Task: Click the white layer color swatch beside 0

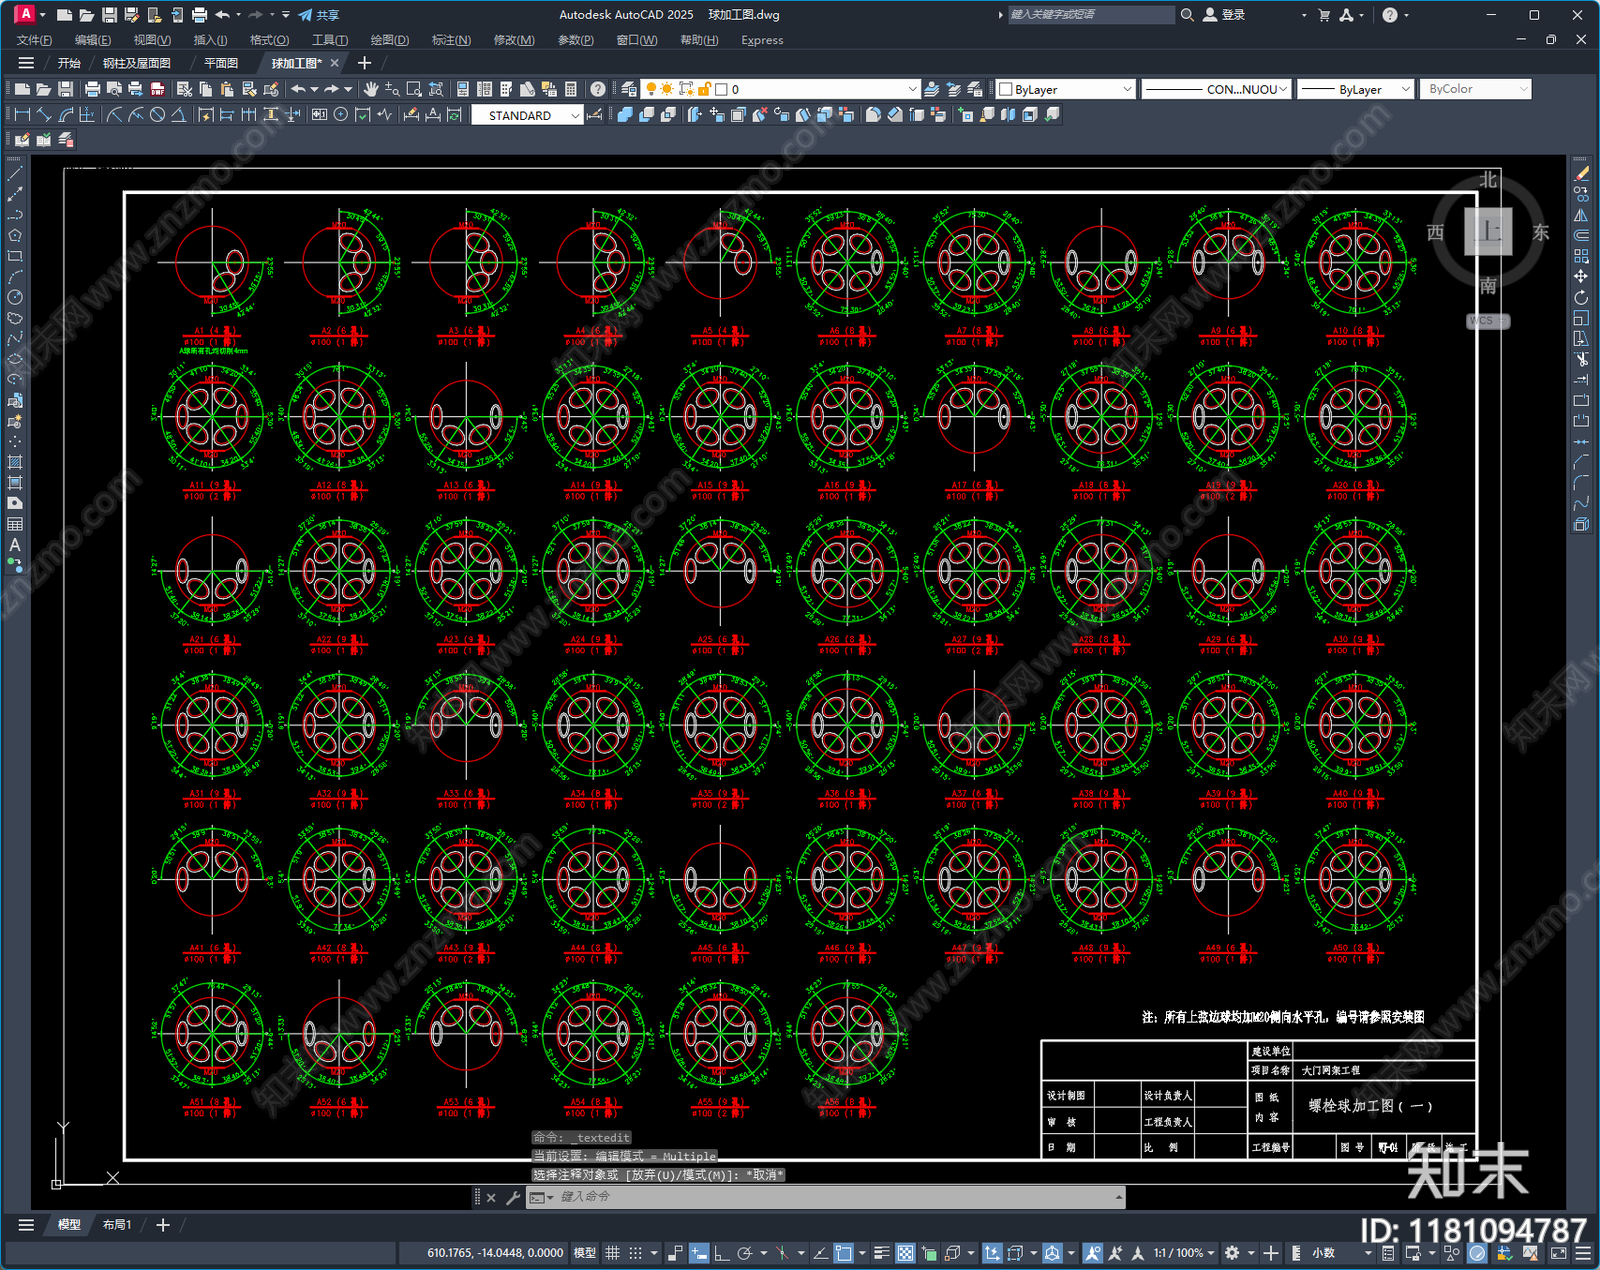Action: tap(721, 89)
